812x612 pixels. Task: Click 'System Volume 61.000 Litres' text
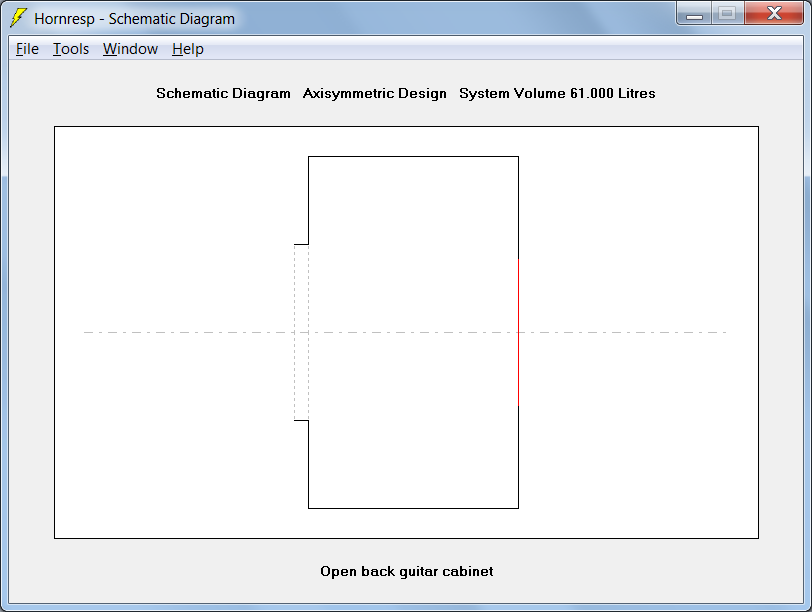click(557, 93)
